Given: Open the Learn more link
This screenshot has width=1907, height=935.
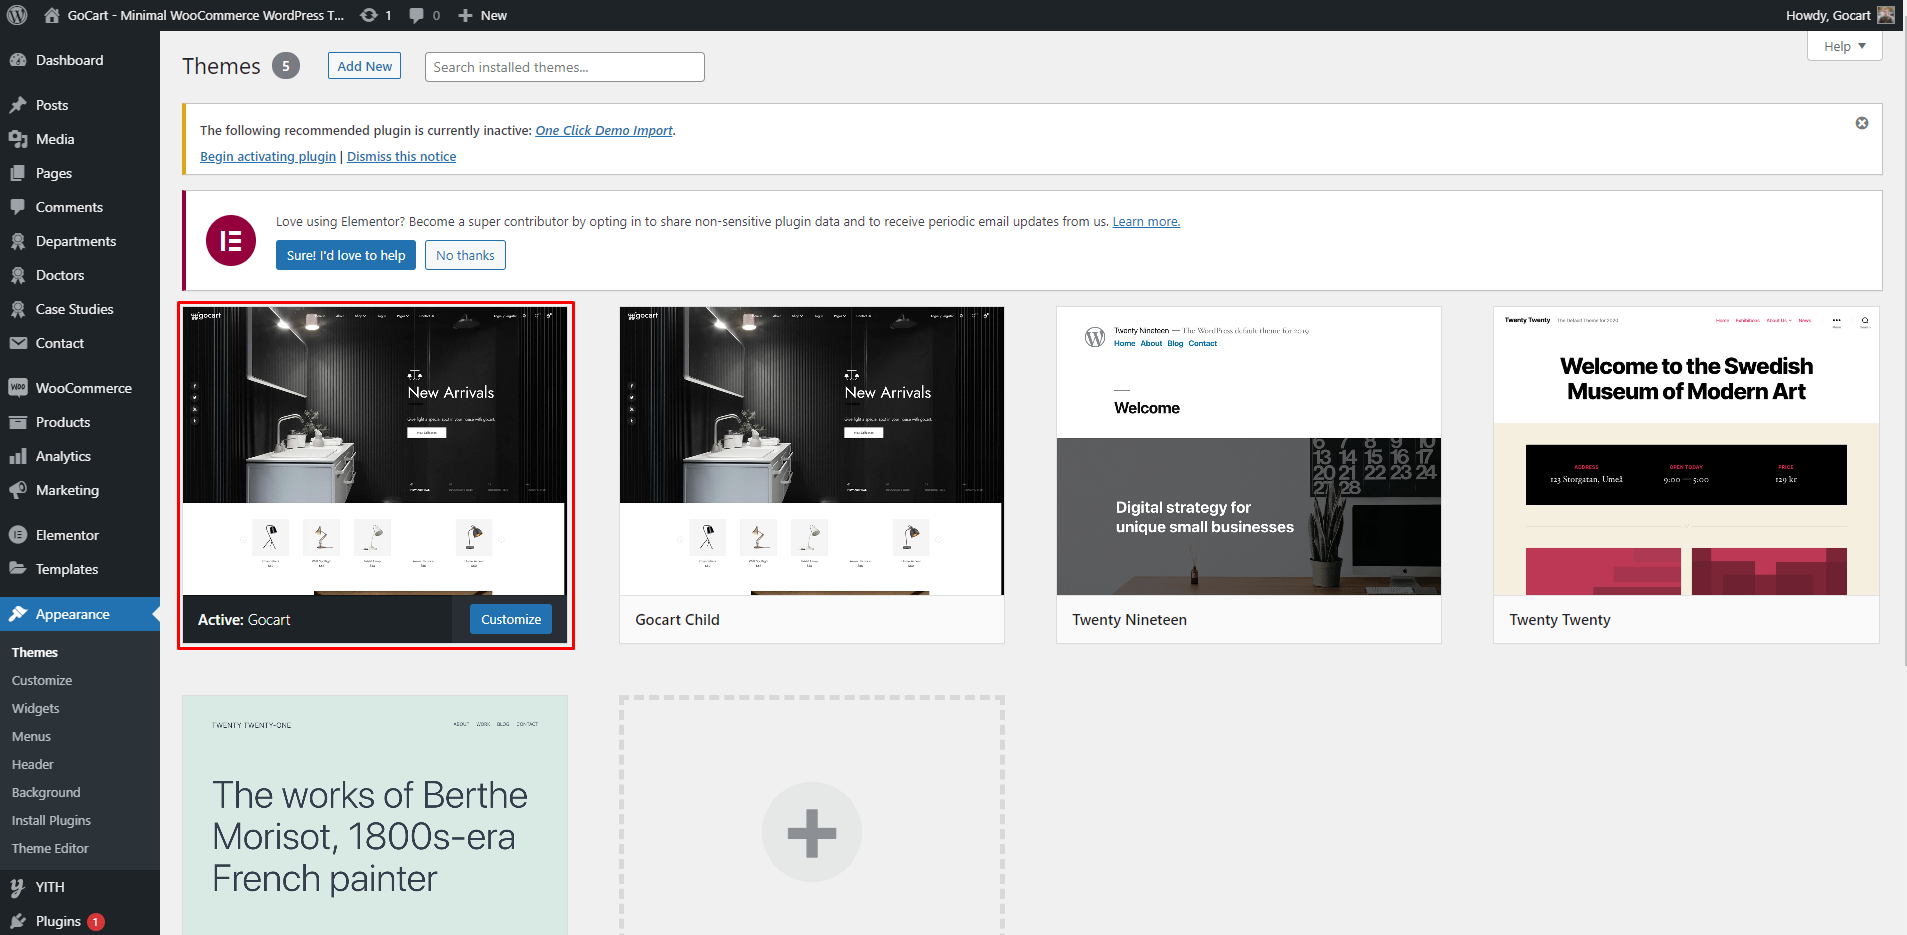Looking at the screenshot, I should (1146, 221).
